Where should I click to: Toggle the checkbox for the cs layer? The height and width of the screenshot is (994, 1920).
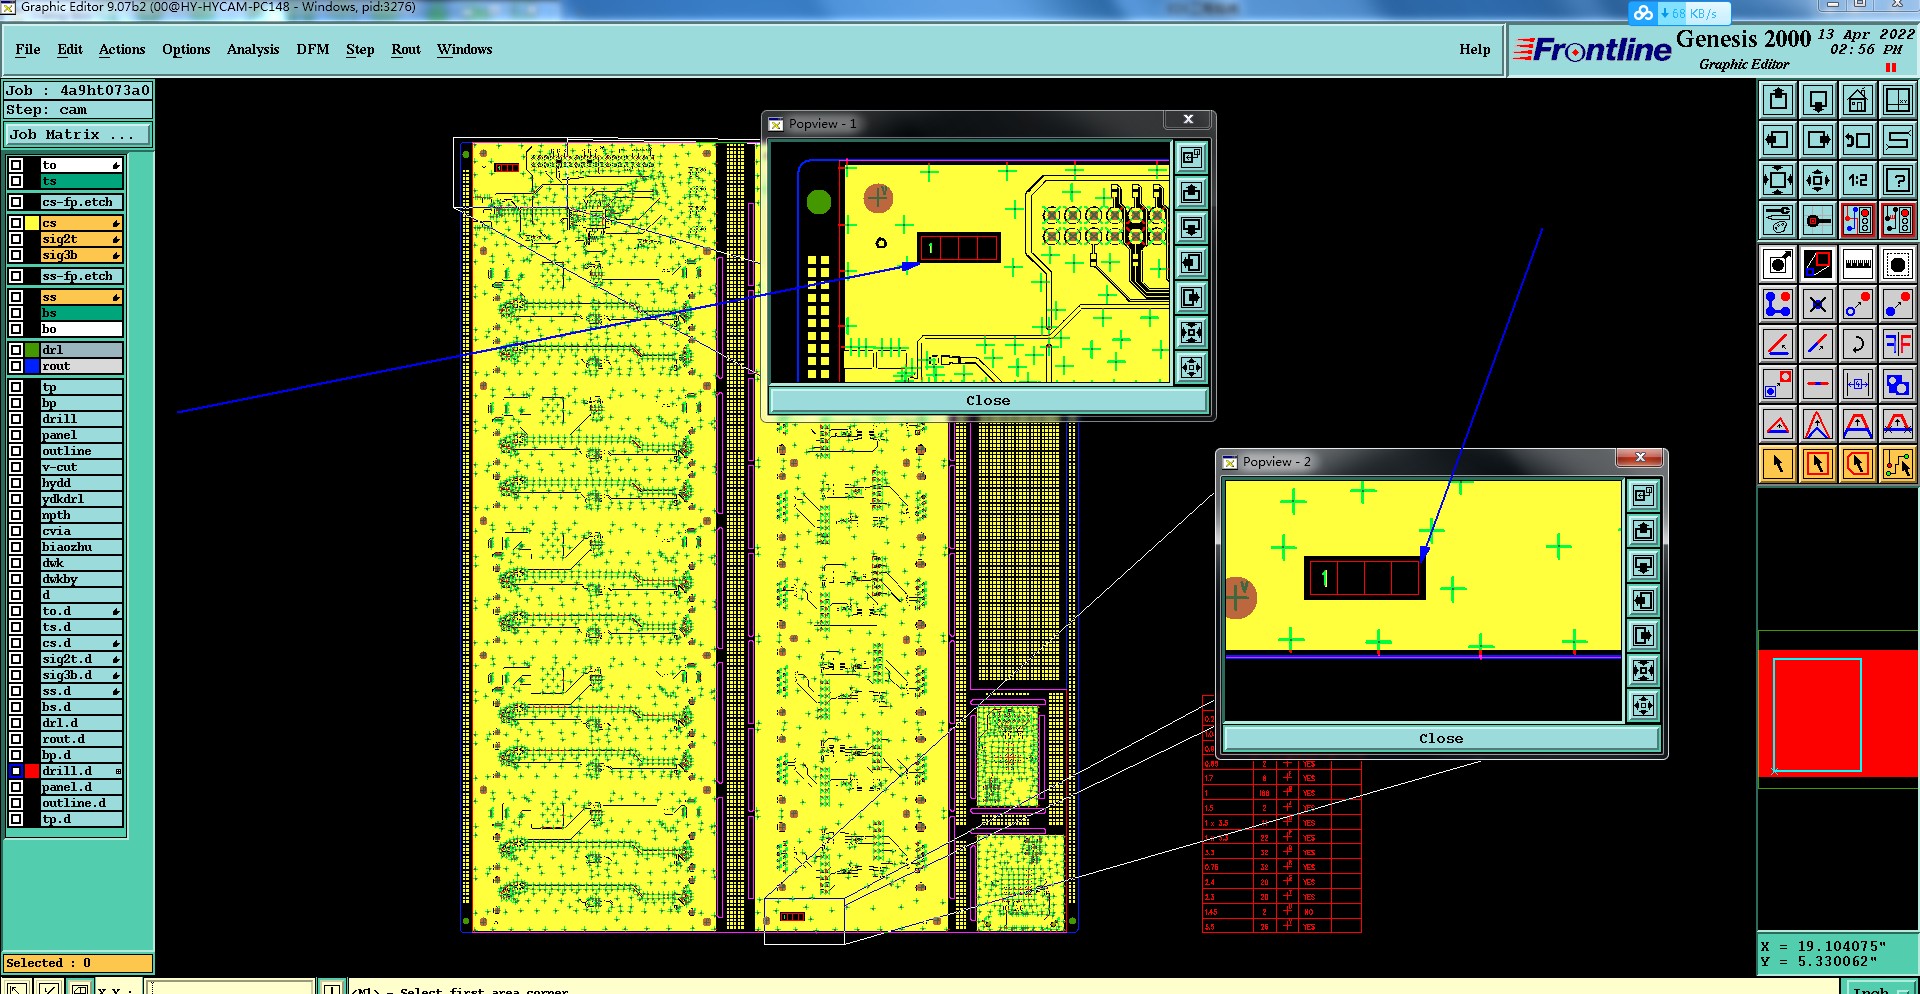tap(16, 223)
